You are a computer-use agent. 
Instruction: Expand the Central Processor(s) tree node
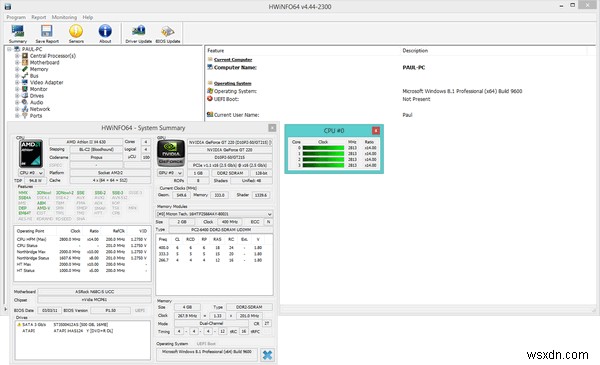tap(17, 56)
